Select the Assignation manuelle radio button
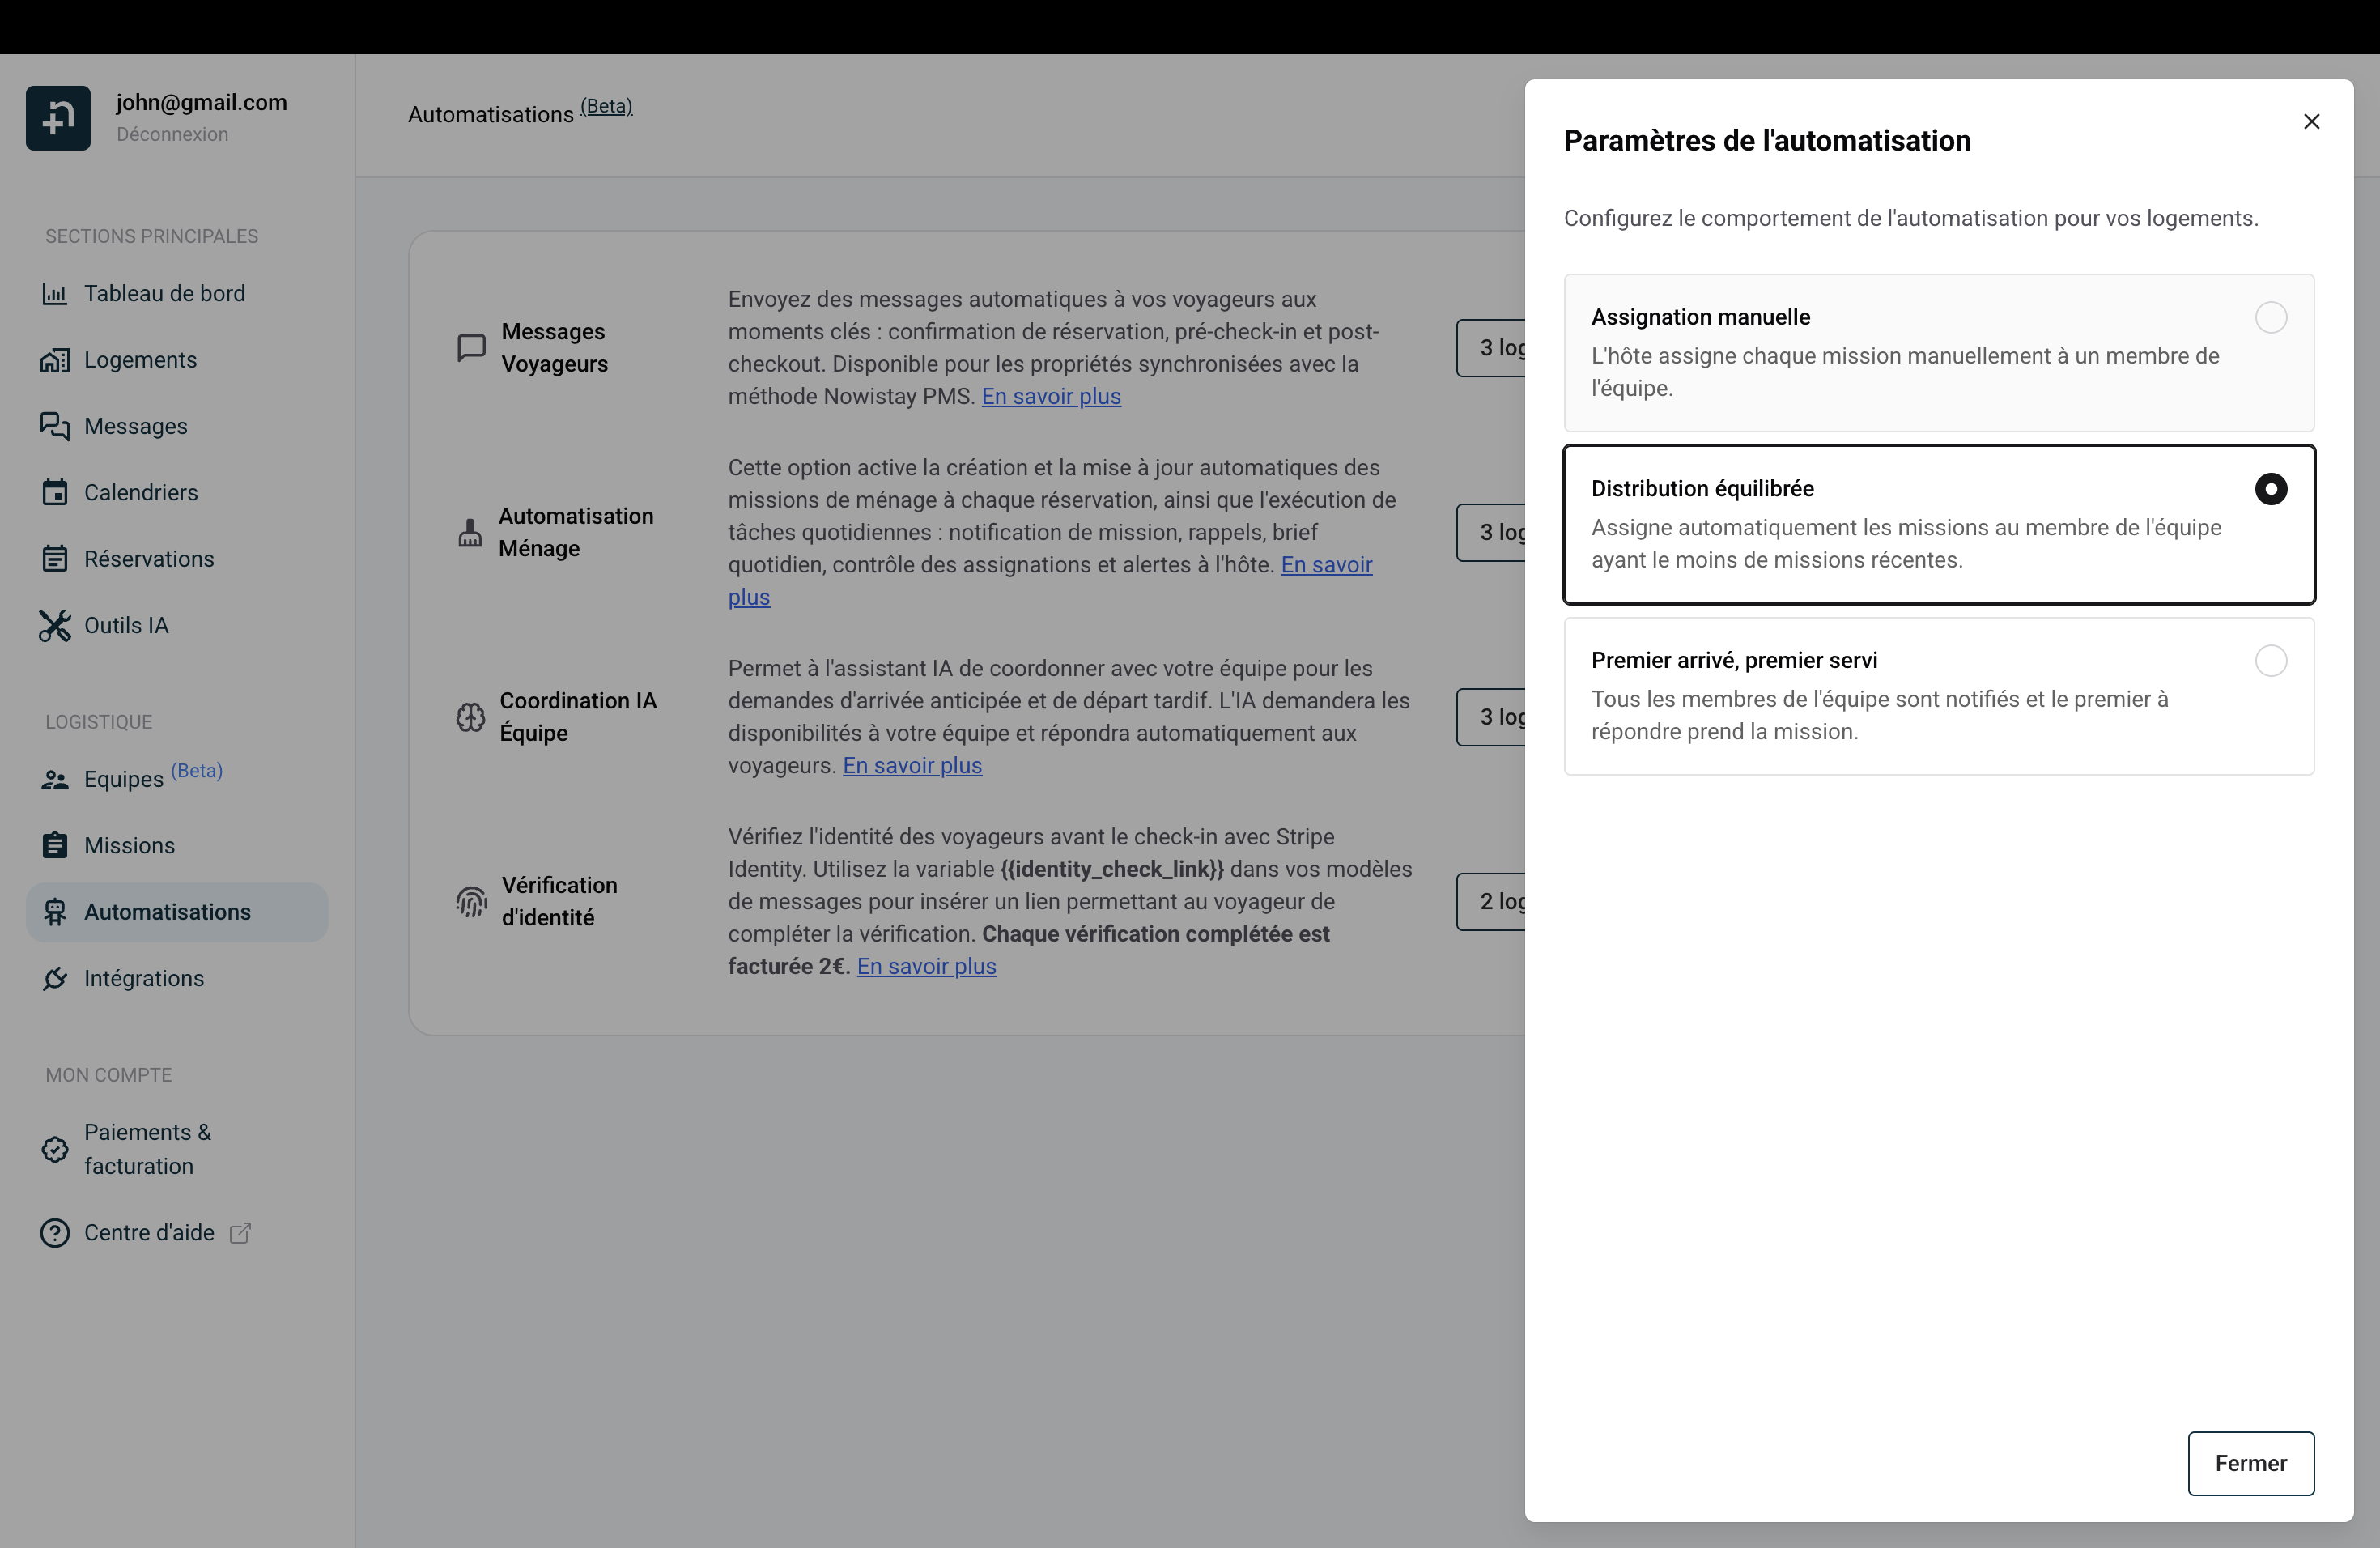2380x1548 pixels. tap(2270, 317)
